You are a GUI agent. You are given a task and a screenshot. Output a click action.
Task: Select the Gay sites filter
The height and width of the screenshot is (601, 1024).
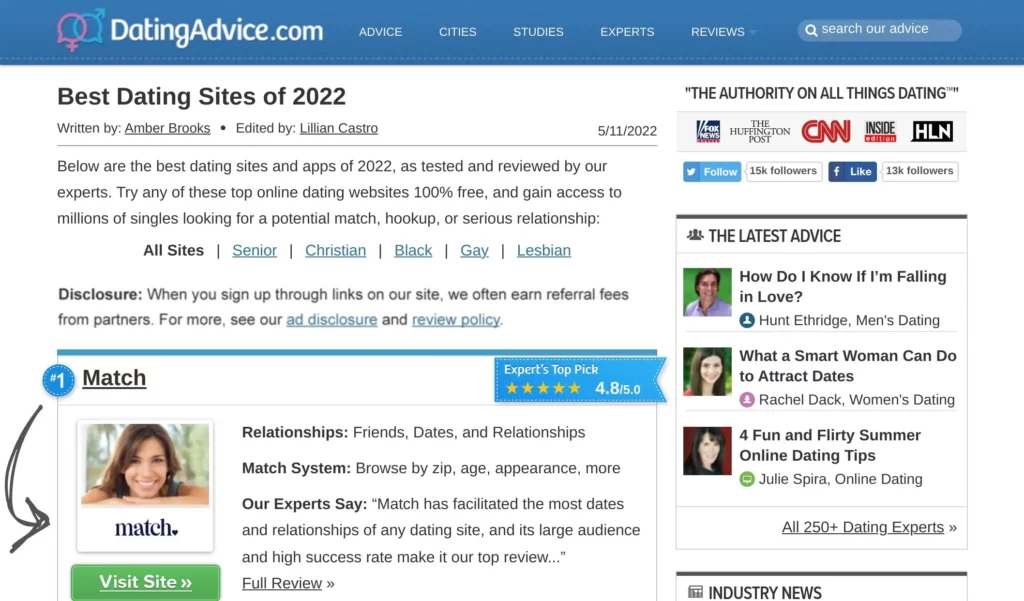click(x=474, y=250)
